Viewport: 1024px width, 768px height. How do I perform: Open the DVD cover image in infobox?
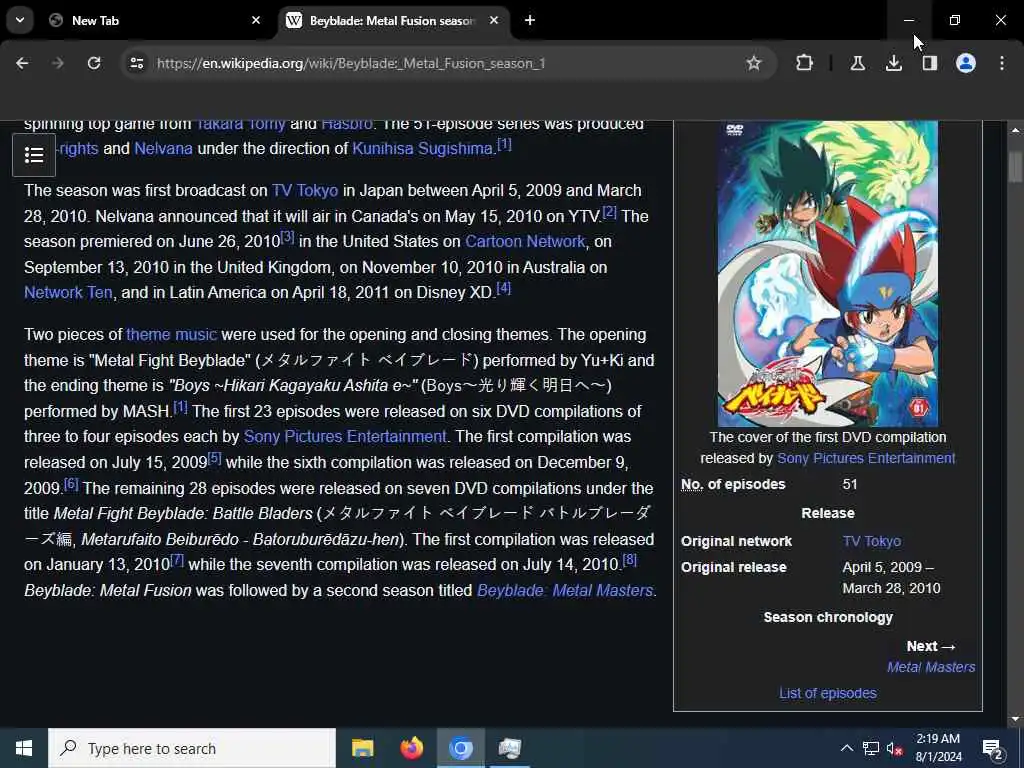[x=827, y=274]
